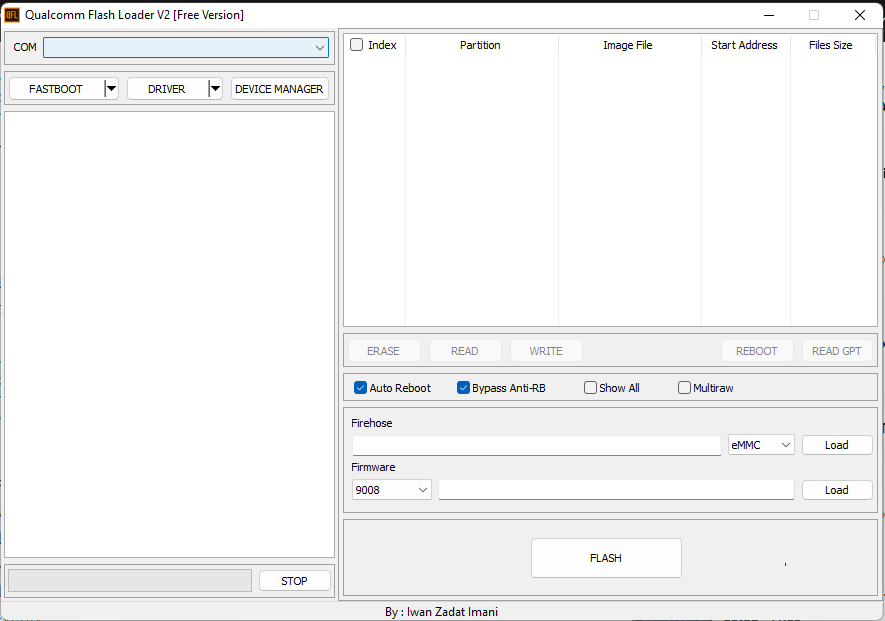Click the application icon in title bar
885x621 pixels.
13,14
